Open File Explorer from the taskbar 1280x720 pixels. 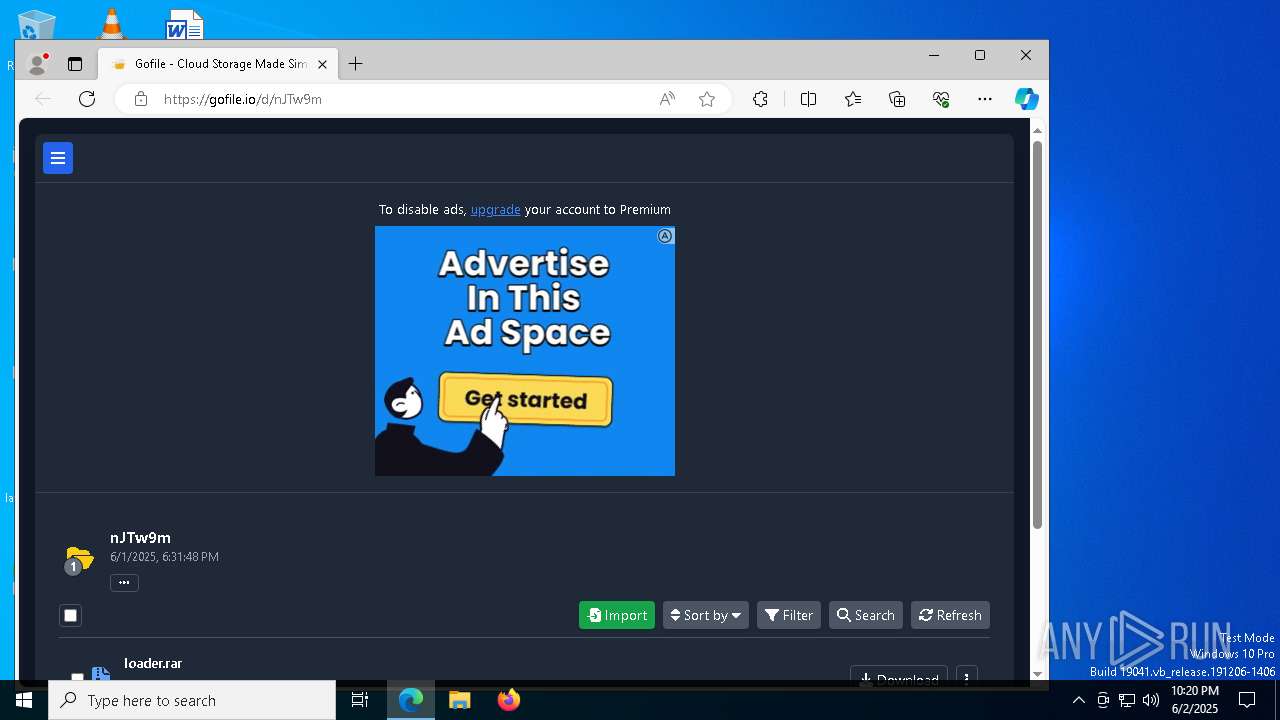460,700
